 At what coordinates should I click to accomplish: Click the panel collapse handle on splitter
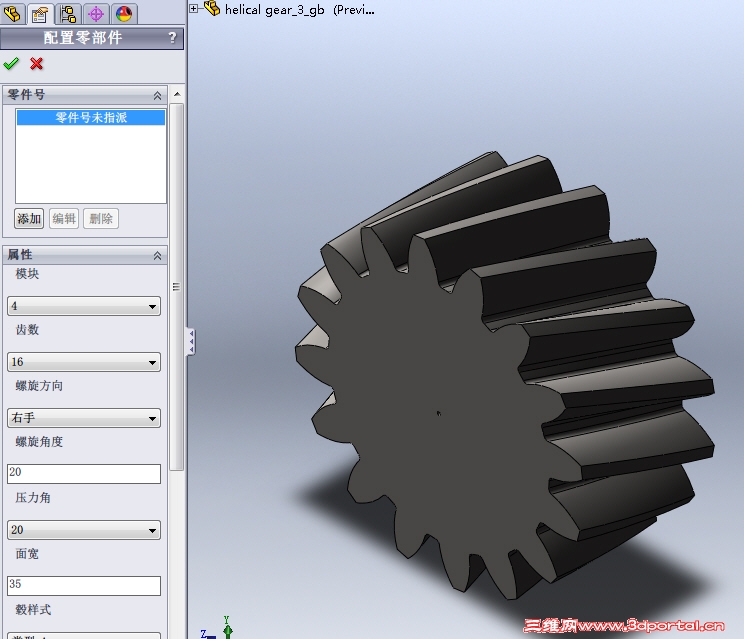pos(191,342)
